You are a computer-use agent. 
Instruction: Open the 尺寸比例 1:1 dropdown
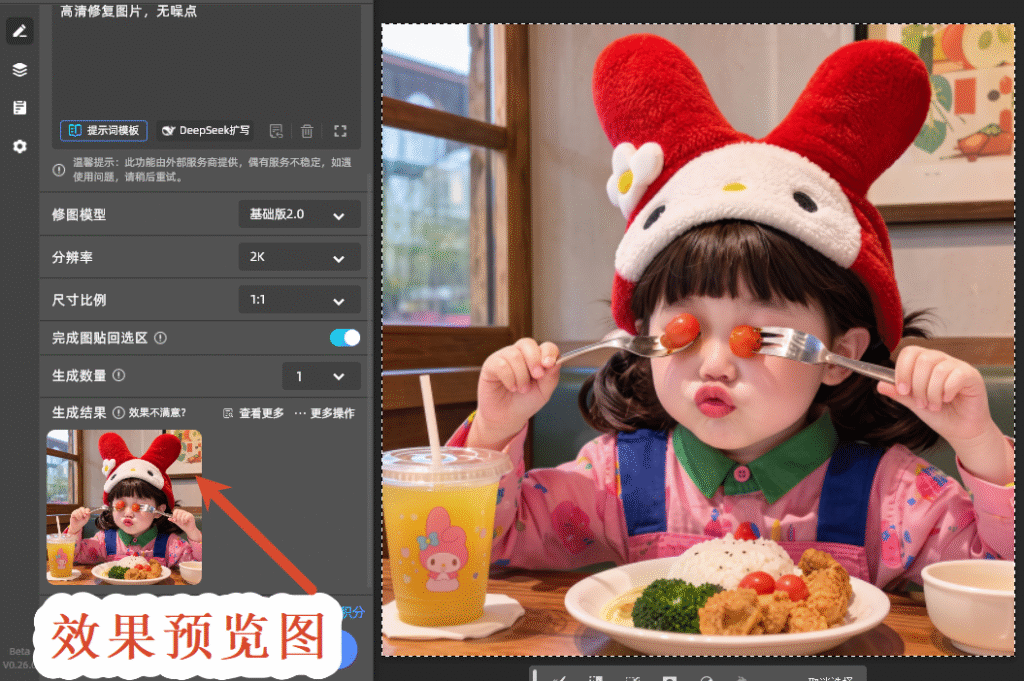300,300
